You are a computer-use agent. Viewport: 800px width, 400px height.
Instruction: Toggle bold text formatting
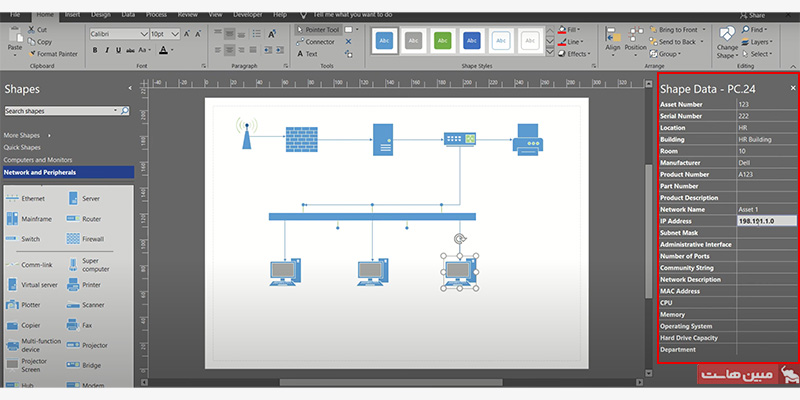click(93, 48)
